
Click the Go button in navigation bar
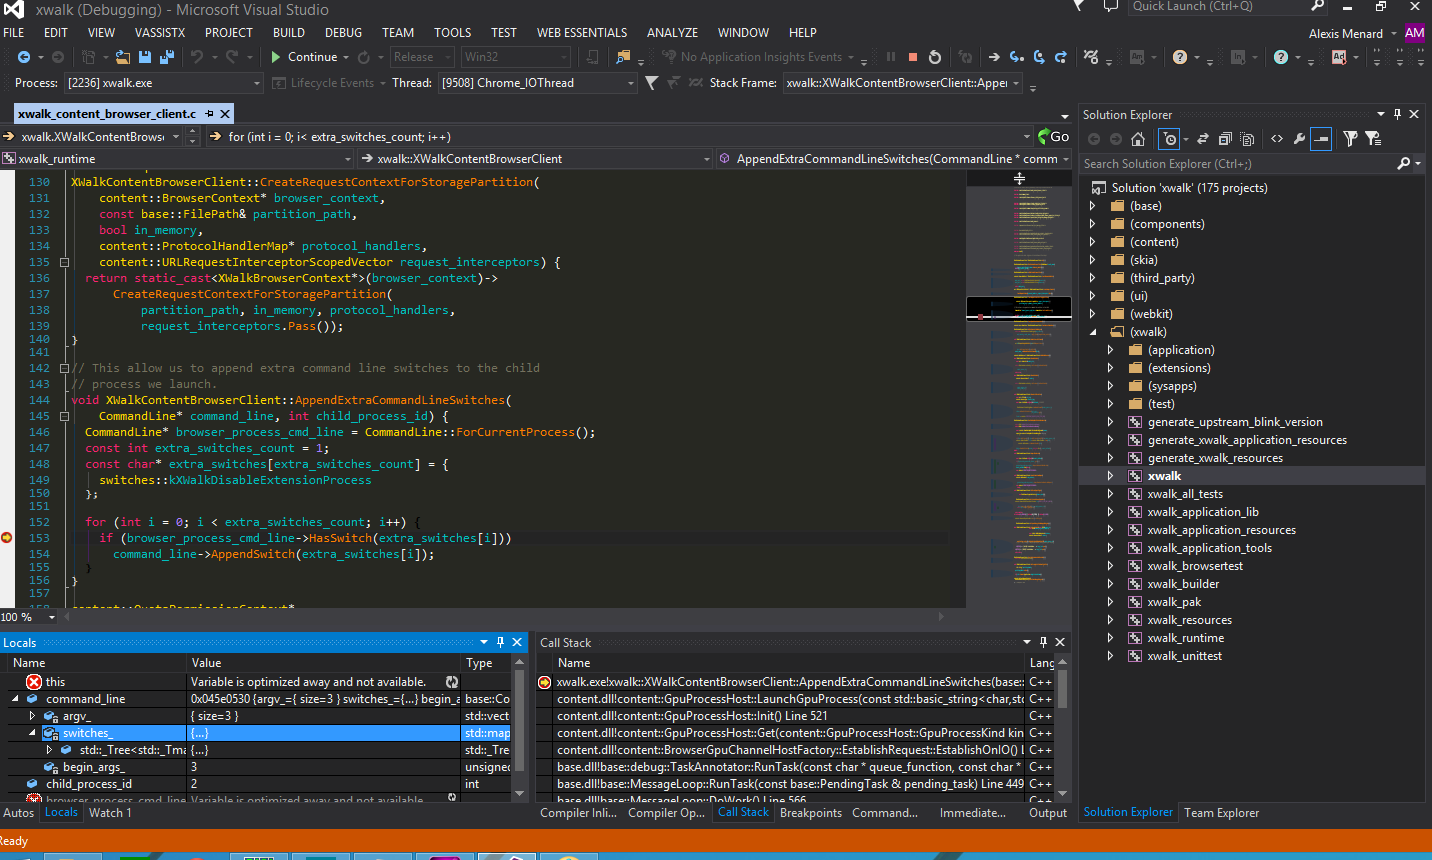pyautogui.click(x=1054, y=136)
